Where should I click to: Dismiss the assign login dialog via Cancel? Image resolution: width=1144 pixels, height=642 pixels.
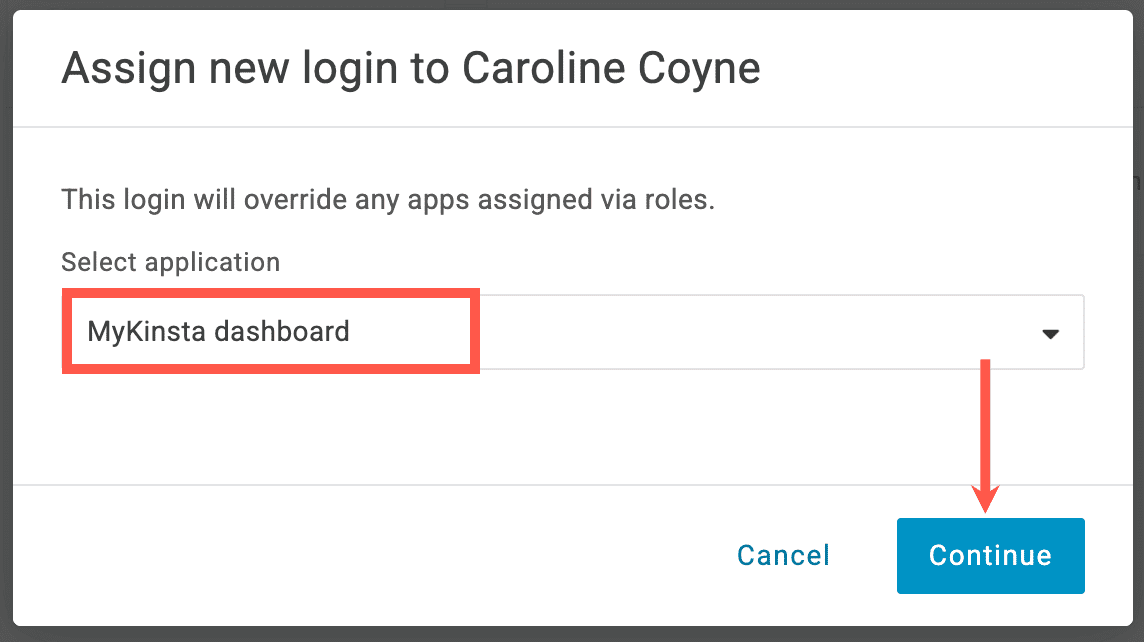click(x=782, y=555)
